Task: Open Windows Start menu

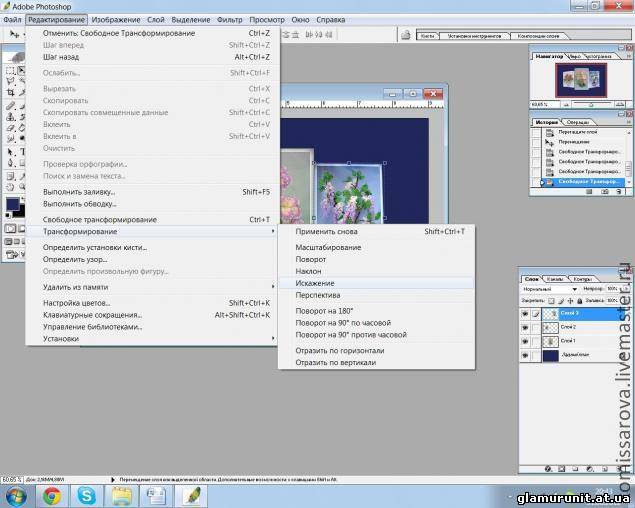Action: pos(17,496)
